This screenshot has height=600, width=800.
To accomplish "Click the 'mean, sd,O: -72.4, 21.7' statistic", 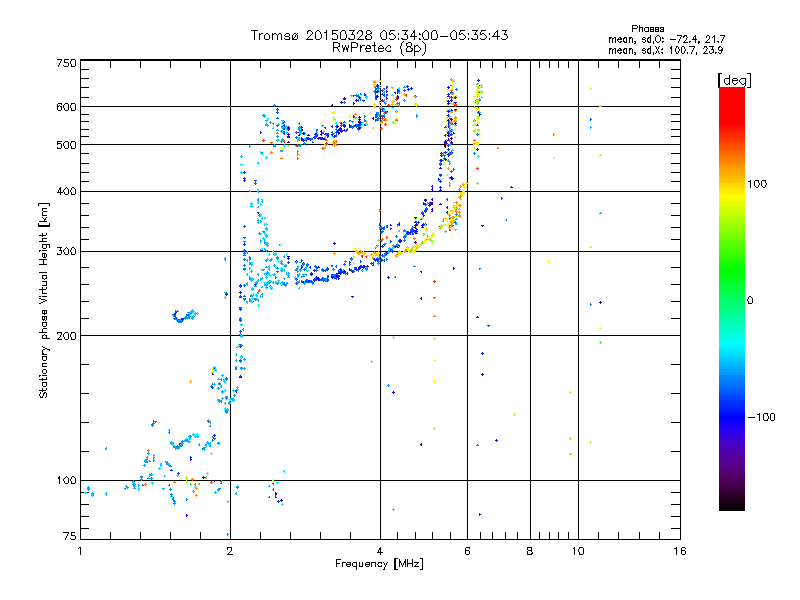I will click(x=666, y=39).
